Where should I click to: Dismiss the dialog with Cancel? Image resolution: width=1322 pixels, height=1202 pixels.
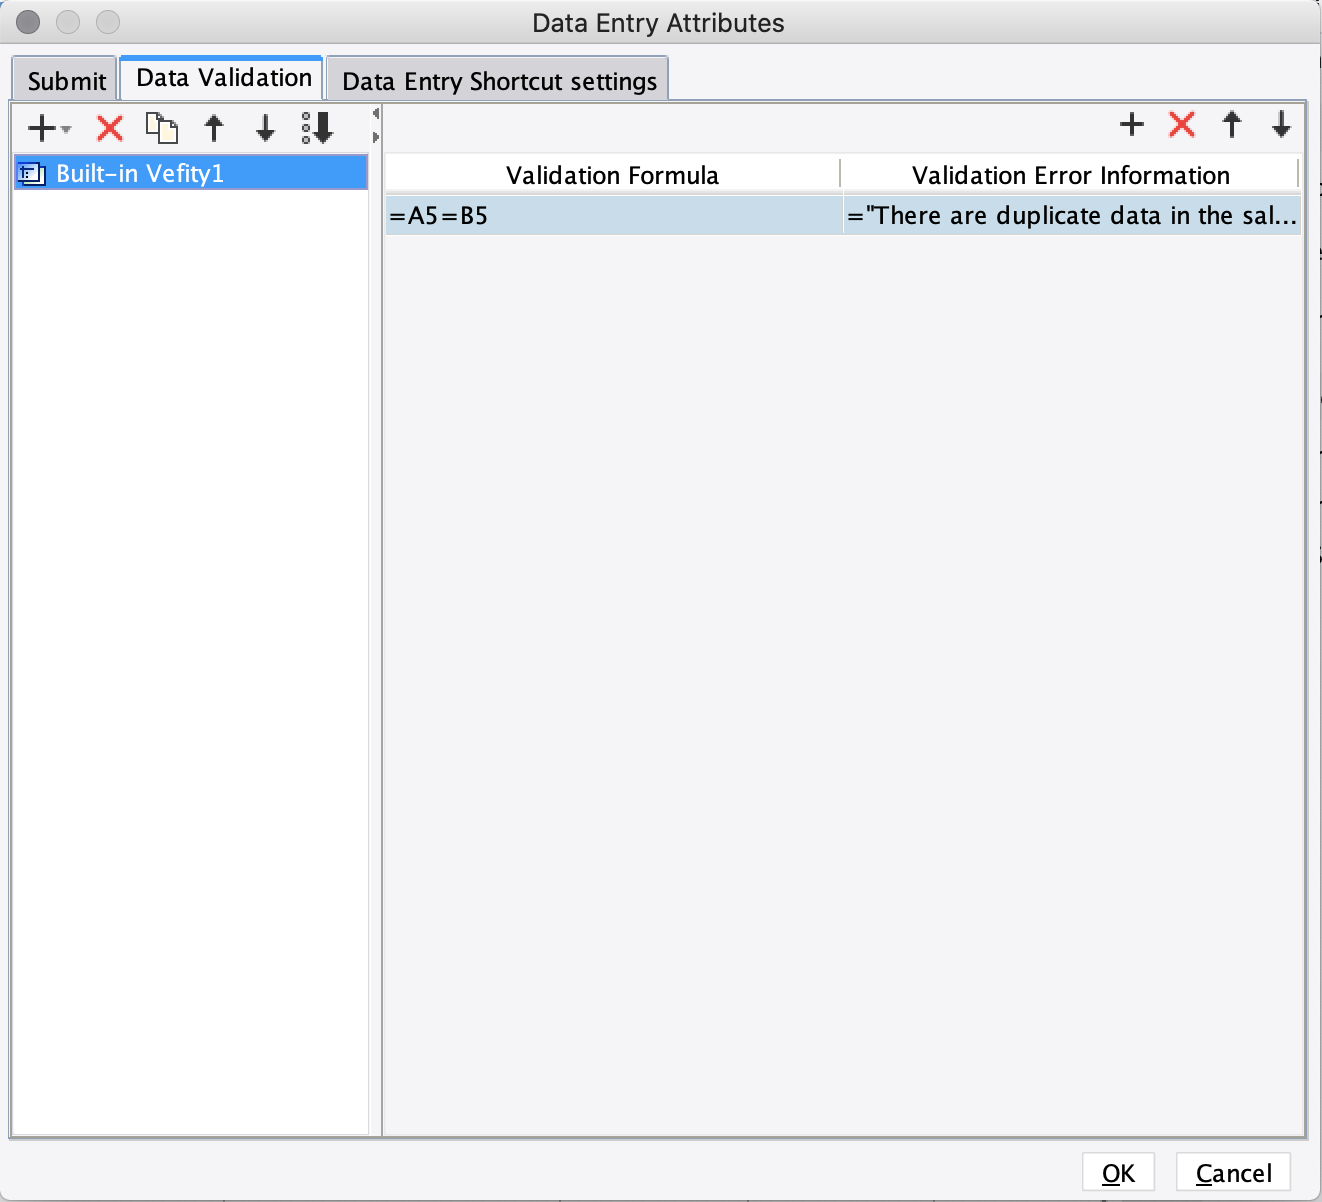[x=1232, y=1172]
